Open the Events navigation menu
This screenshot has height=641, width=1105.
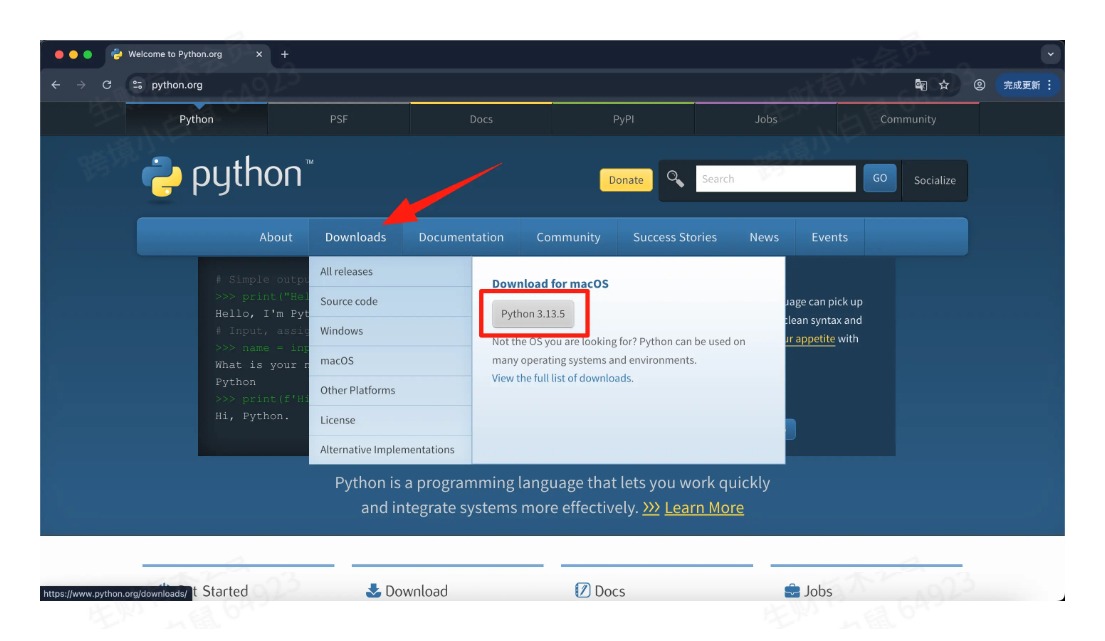tap(829, 237)
